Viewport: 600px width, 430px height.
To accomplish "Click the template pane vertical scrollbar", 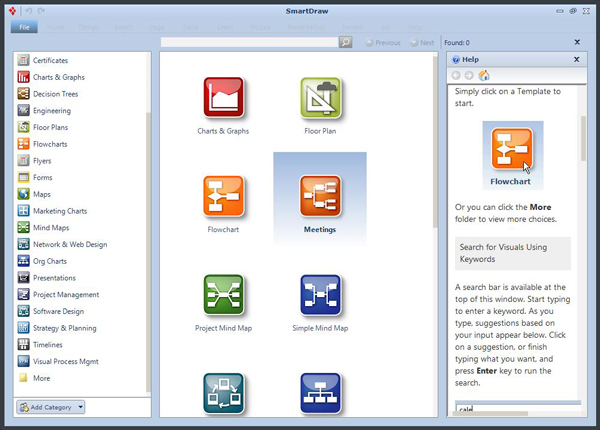I will [x=435, y=142].
